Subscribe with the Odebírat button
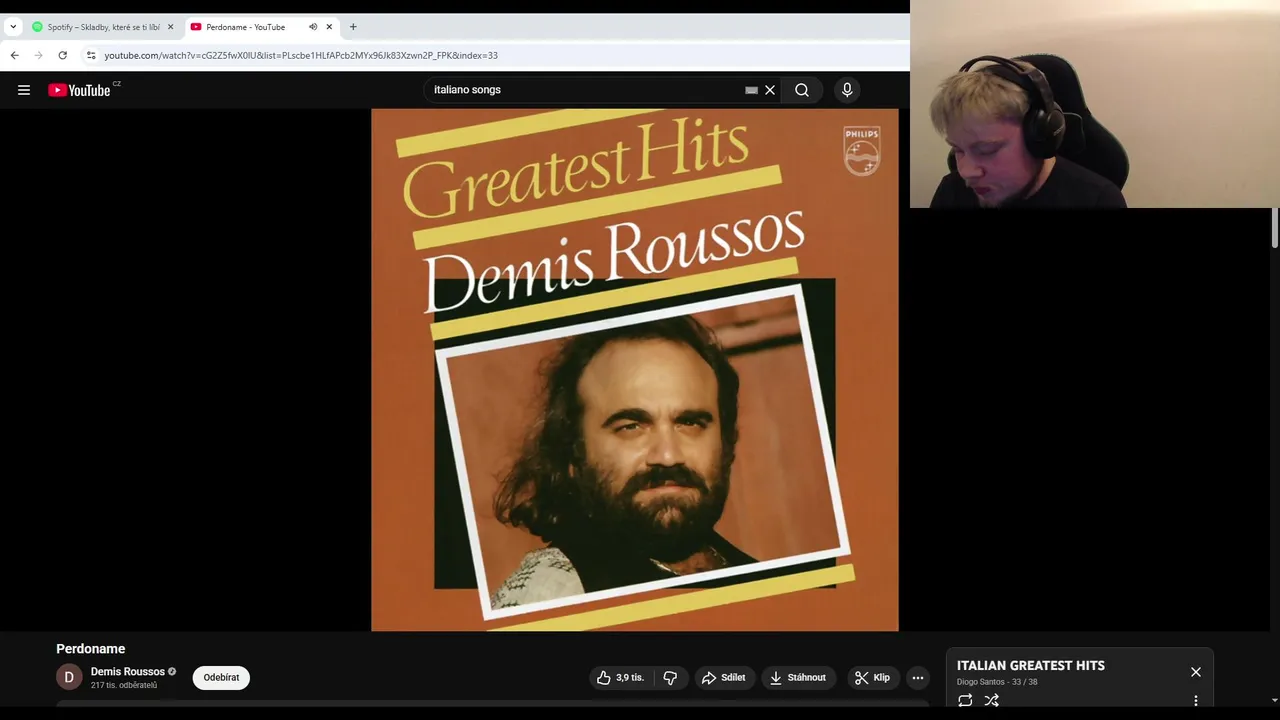Viewport: 1280px width, 720px height. click(221, 677)
